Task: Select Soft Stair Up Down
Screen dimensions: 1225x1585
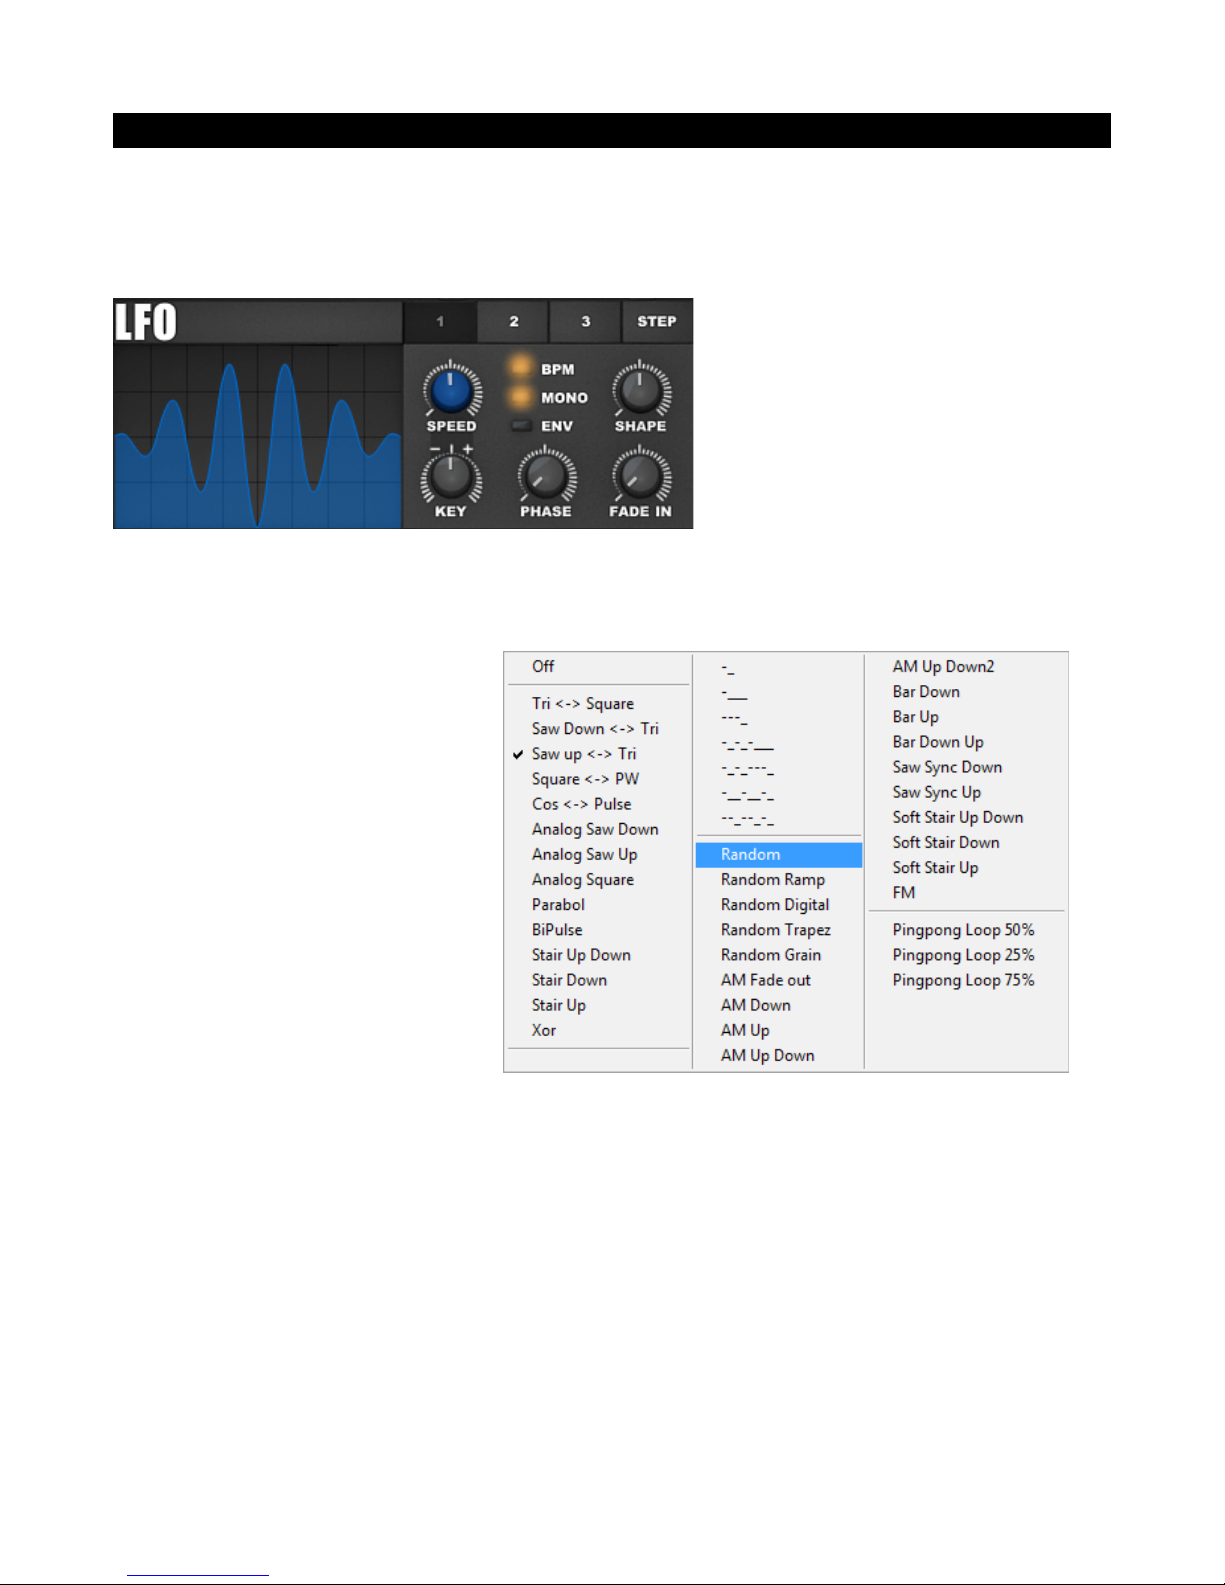Action: [958, 817]
